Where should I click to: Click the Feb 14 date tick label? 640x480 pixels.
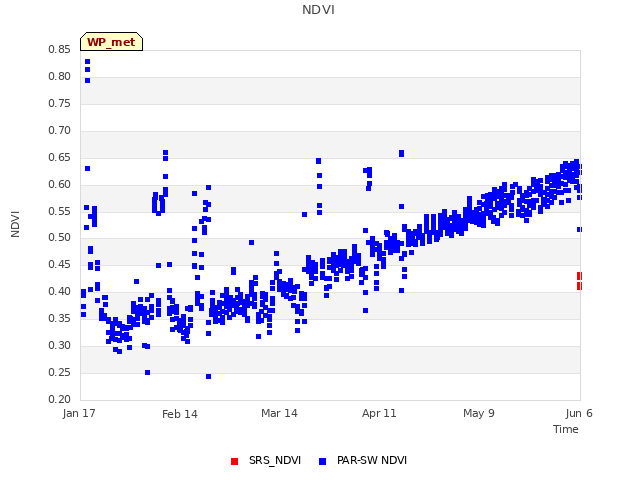click(180, 414)
